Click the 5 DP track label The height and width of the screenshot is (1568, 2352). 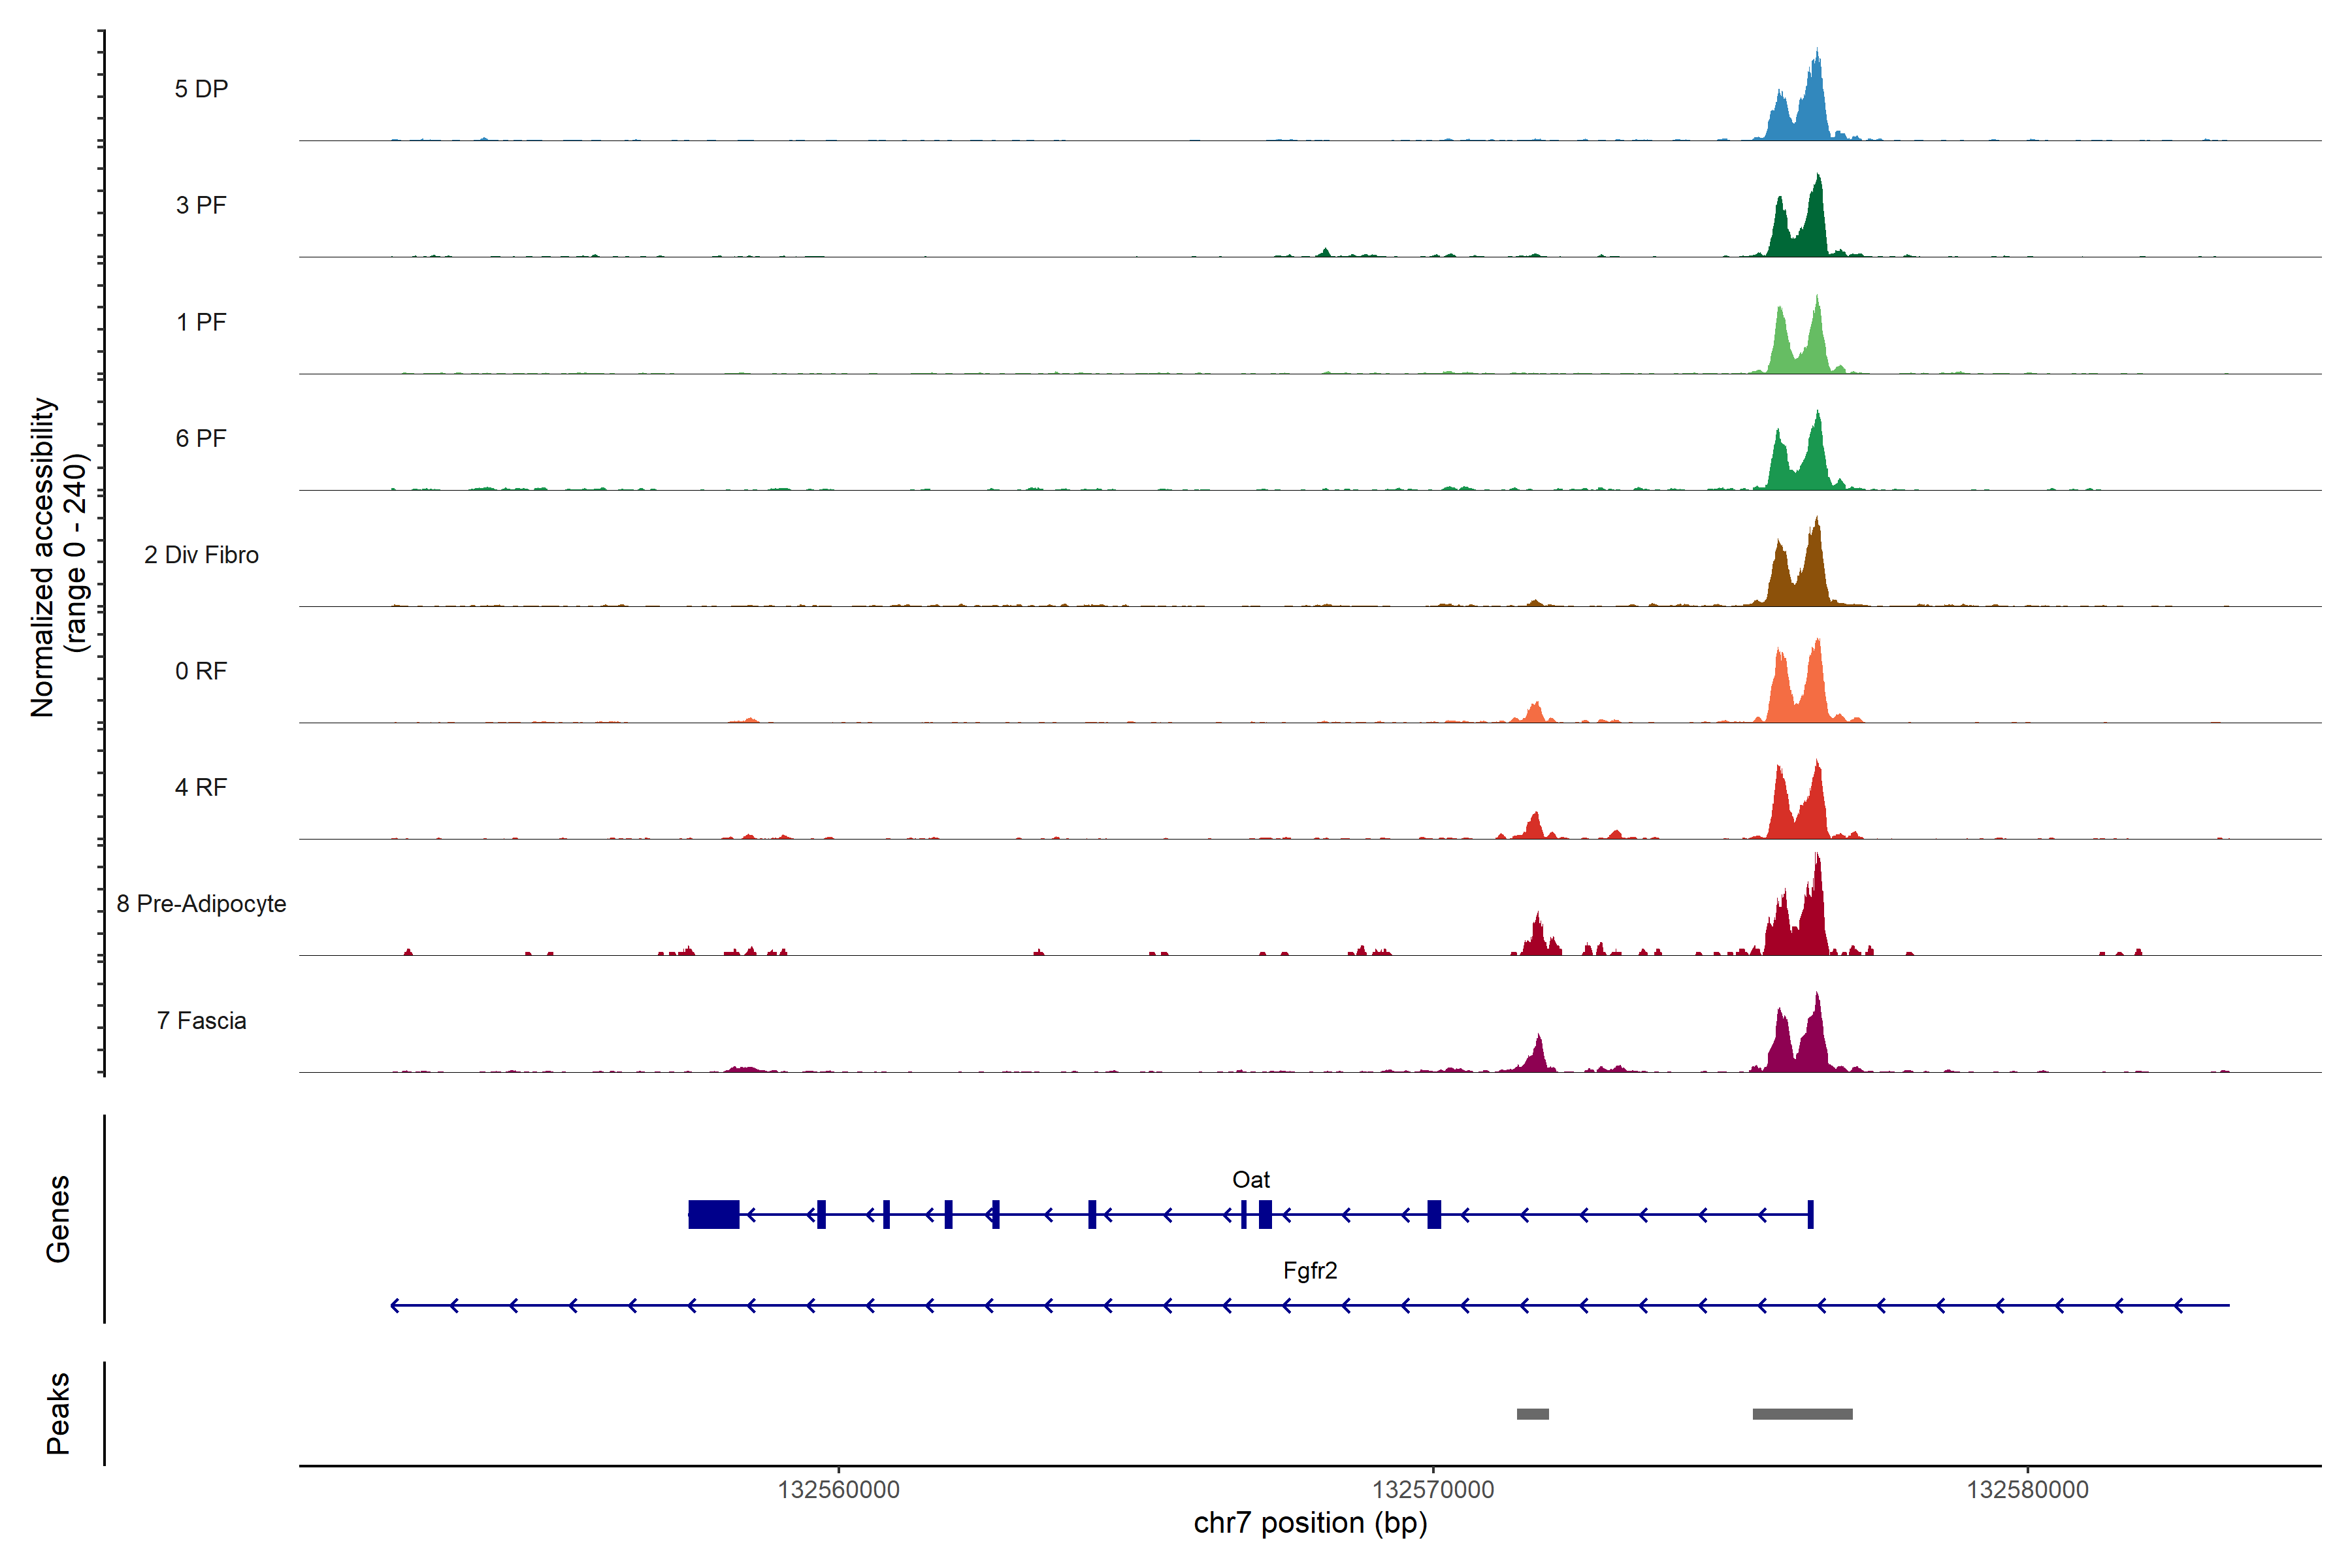pyautogui.click(x=201, y=89)
